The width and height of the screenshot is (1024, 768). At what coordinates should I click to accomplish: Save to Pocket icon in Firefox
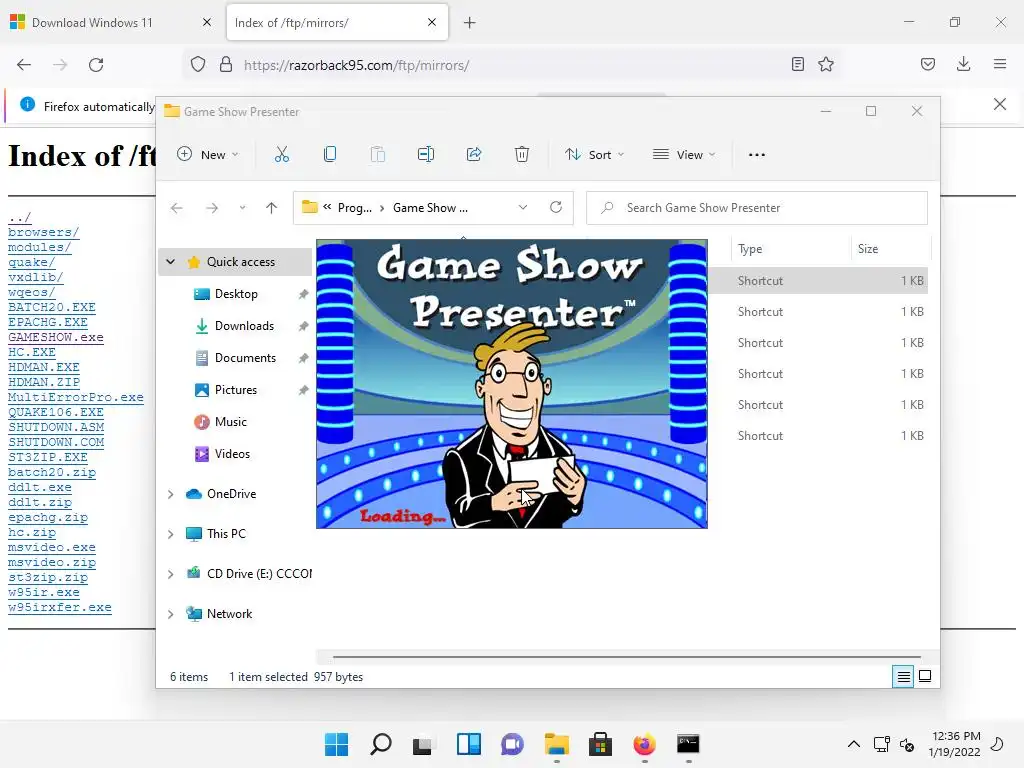(928, 64)
